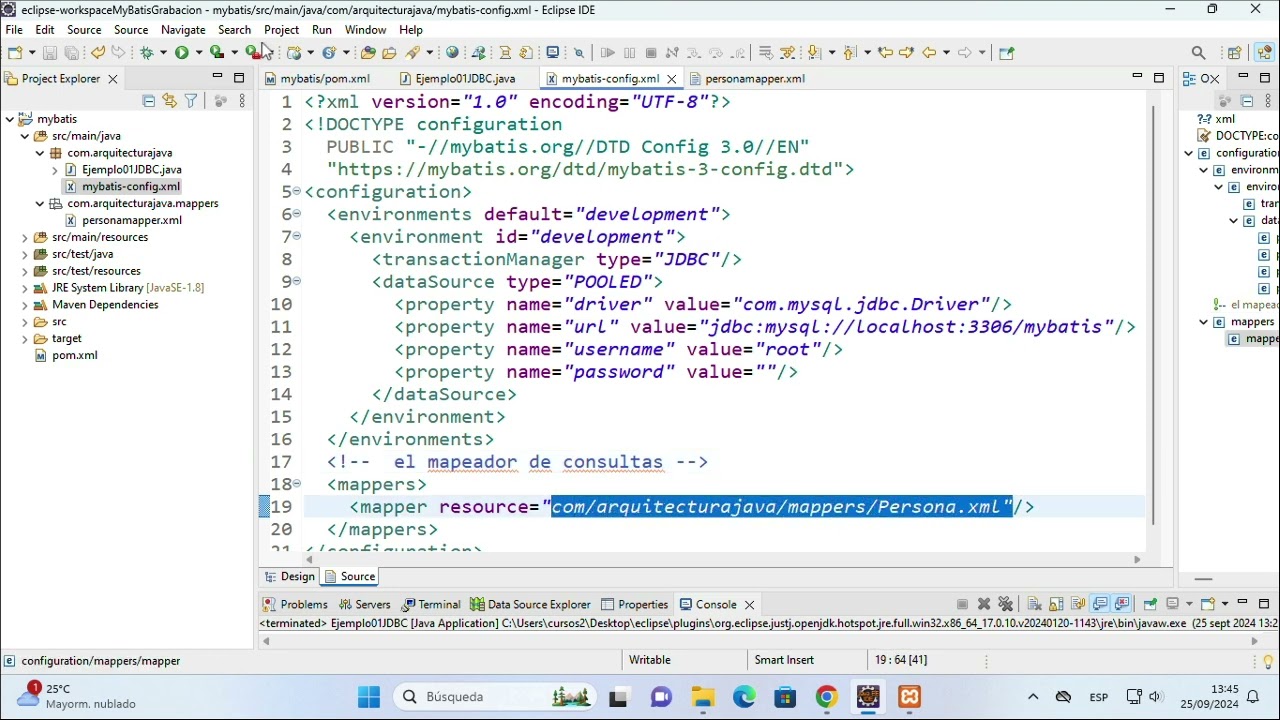The width and height of the screenshot is (1280, 720).
Task: Click the web browser globe icon
Action: pyautogui.click(x=452, y=52)
